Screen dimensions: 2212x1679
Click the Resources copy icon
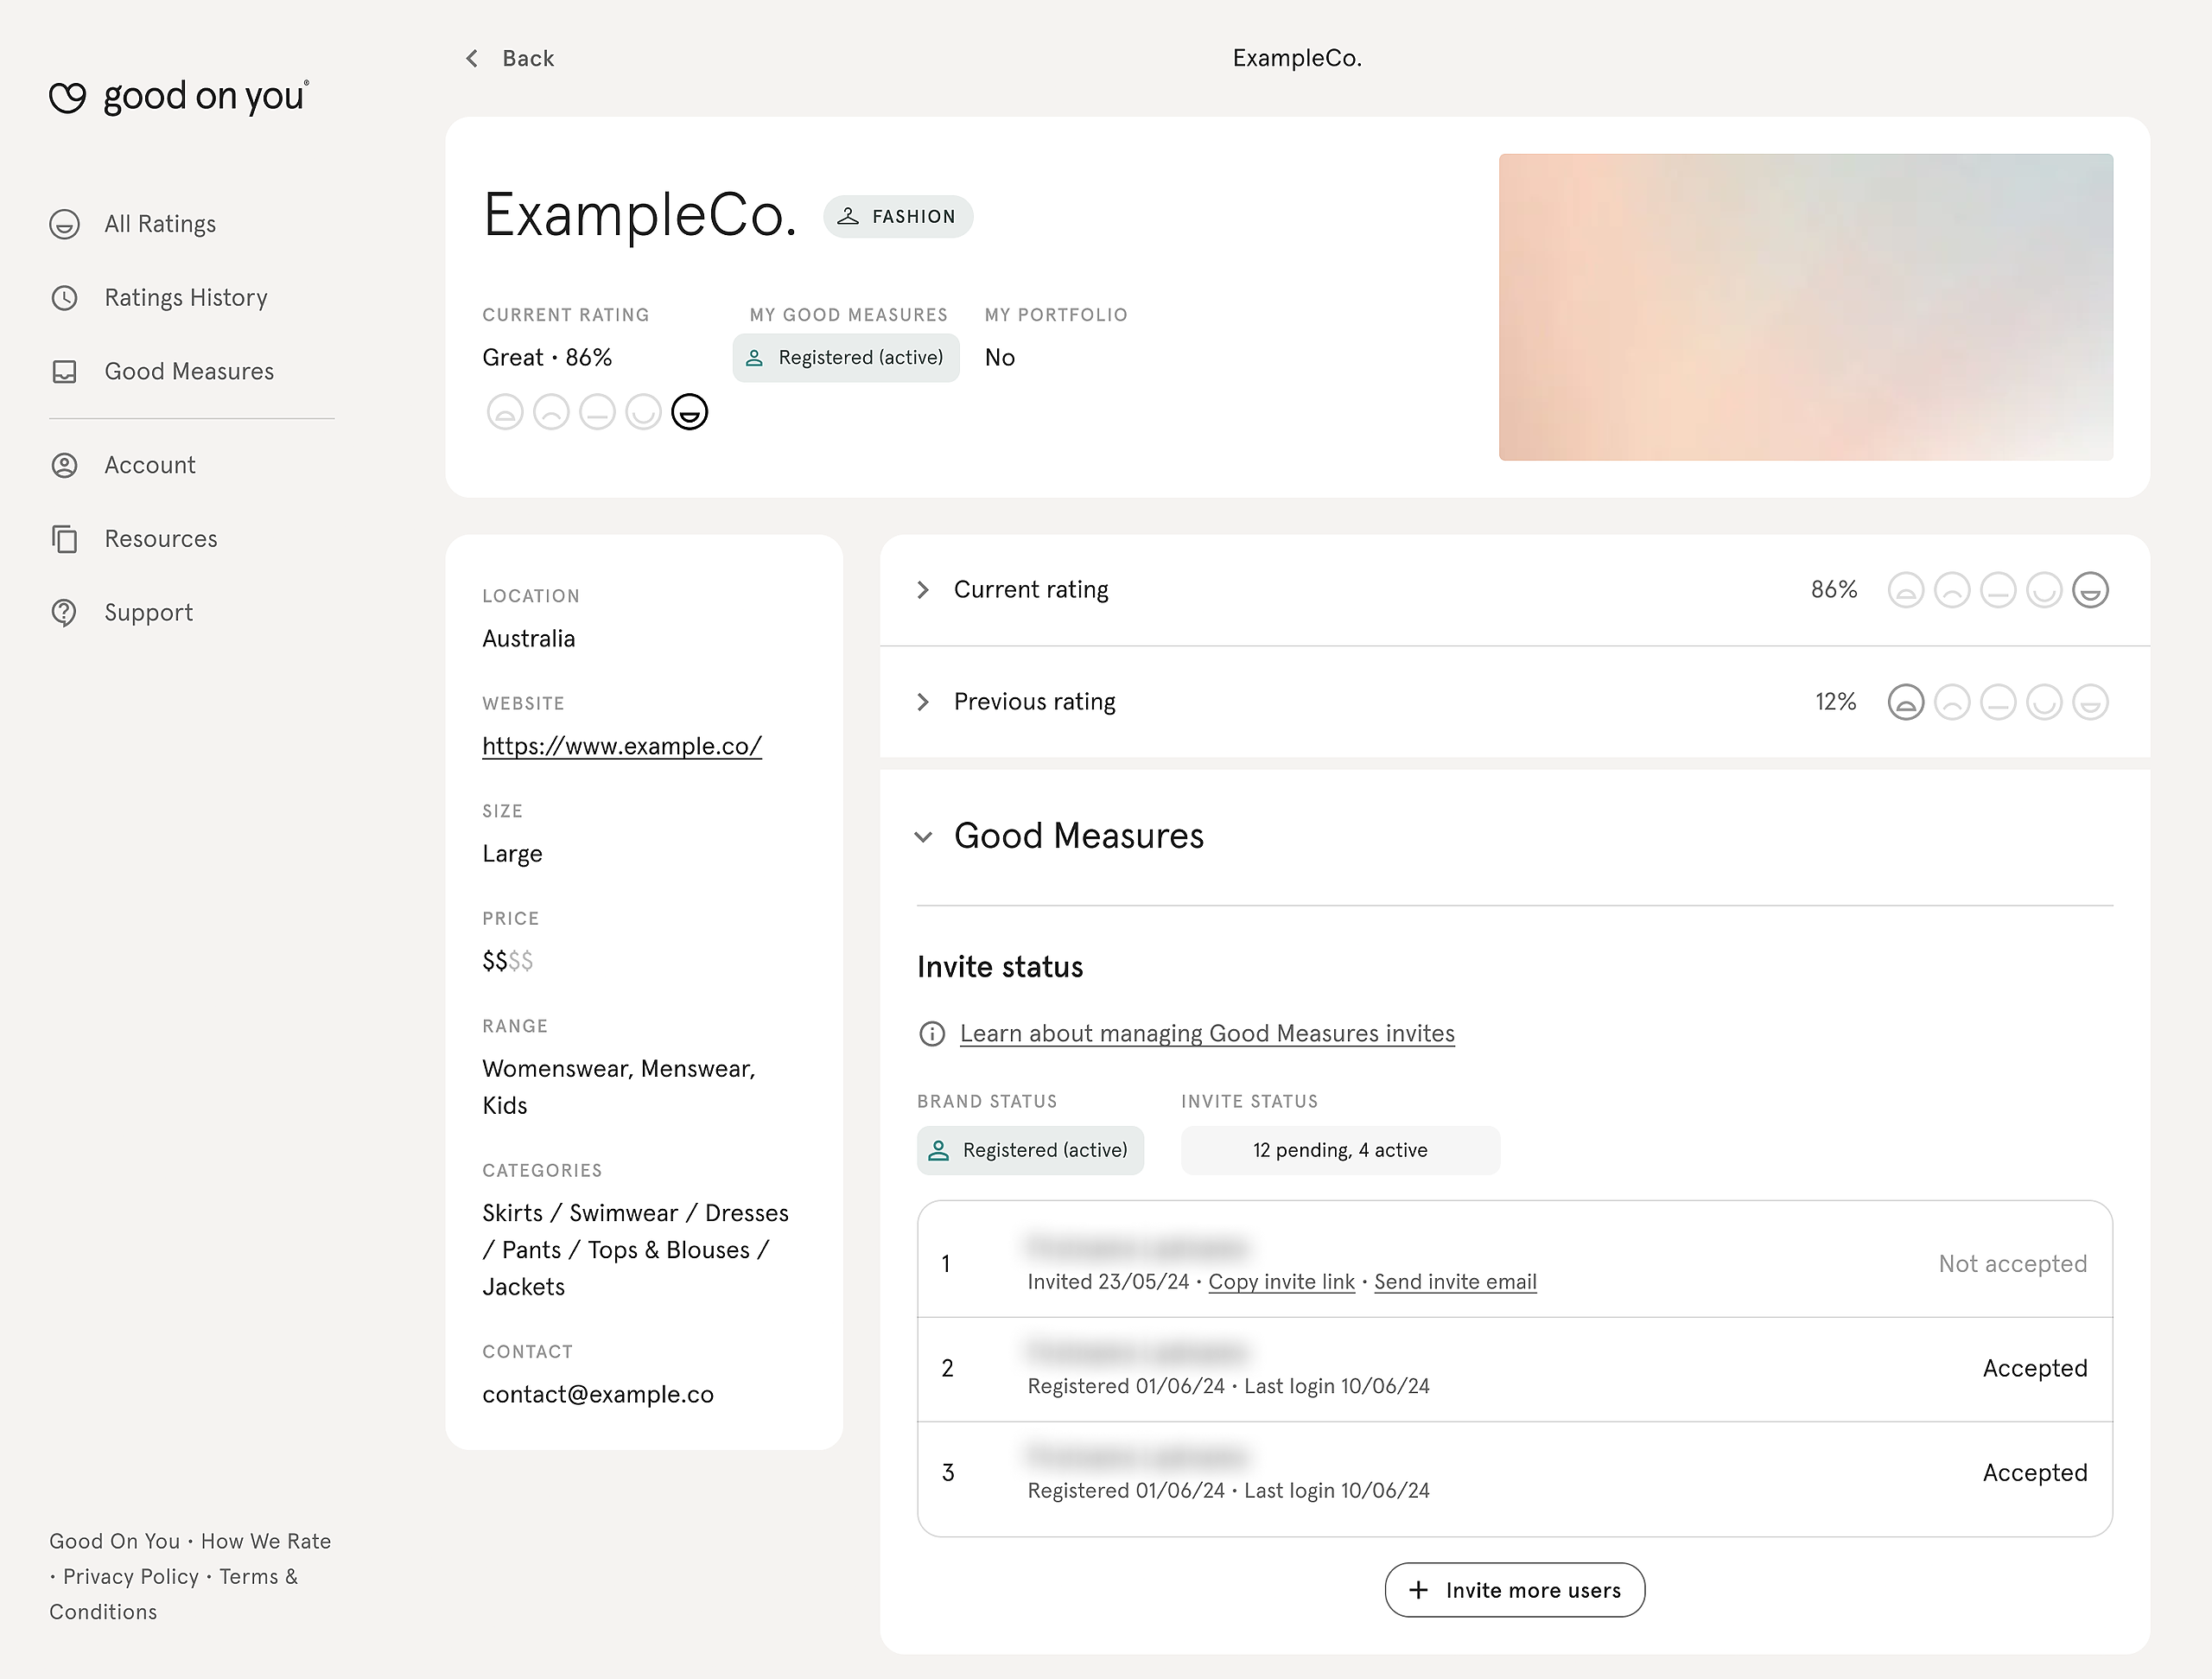[65, 539]
